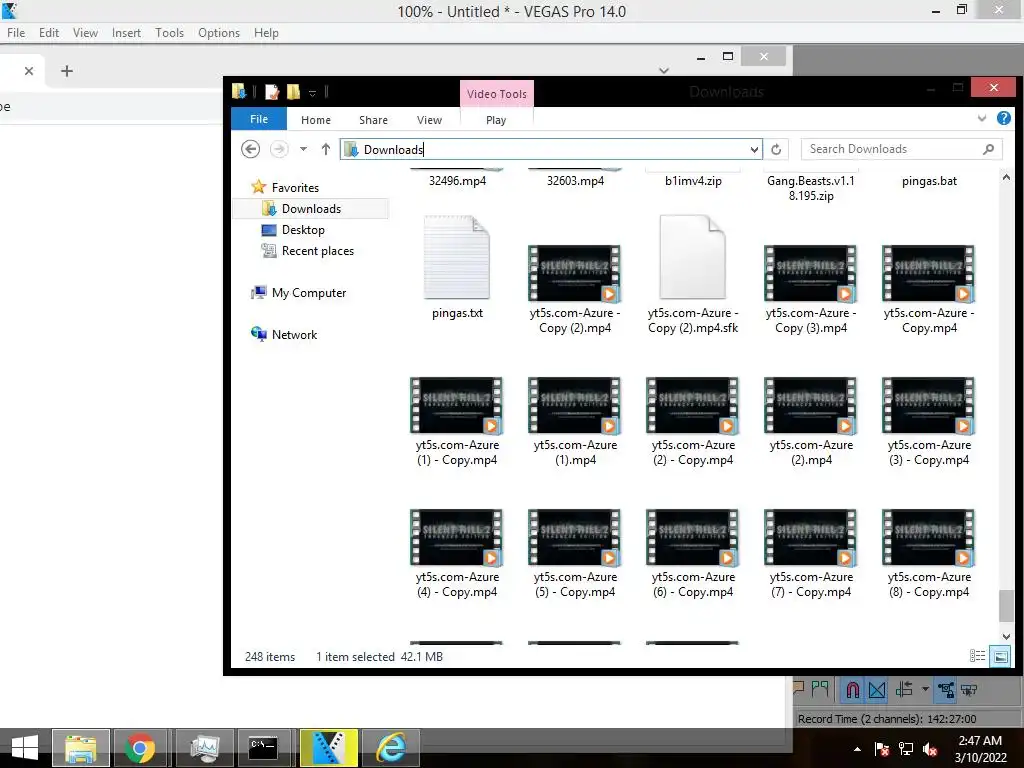Click the forward navigation arrow in Explorer

coord(279,150)
